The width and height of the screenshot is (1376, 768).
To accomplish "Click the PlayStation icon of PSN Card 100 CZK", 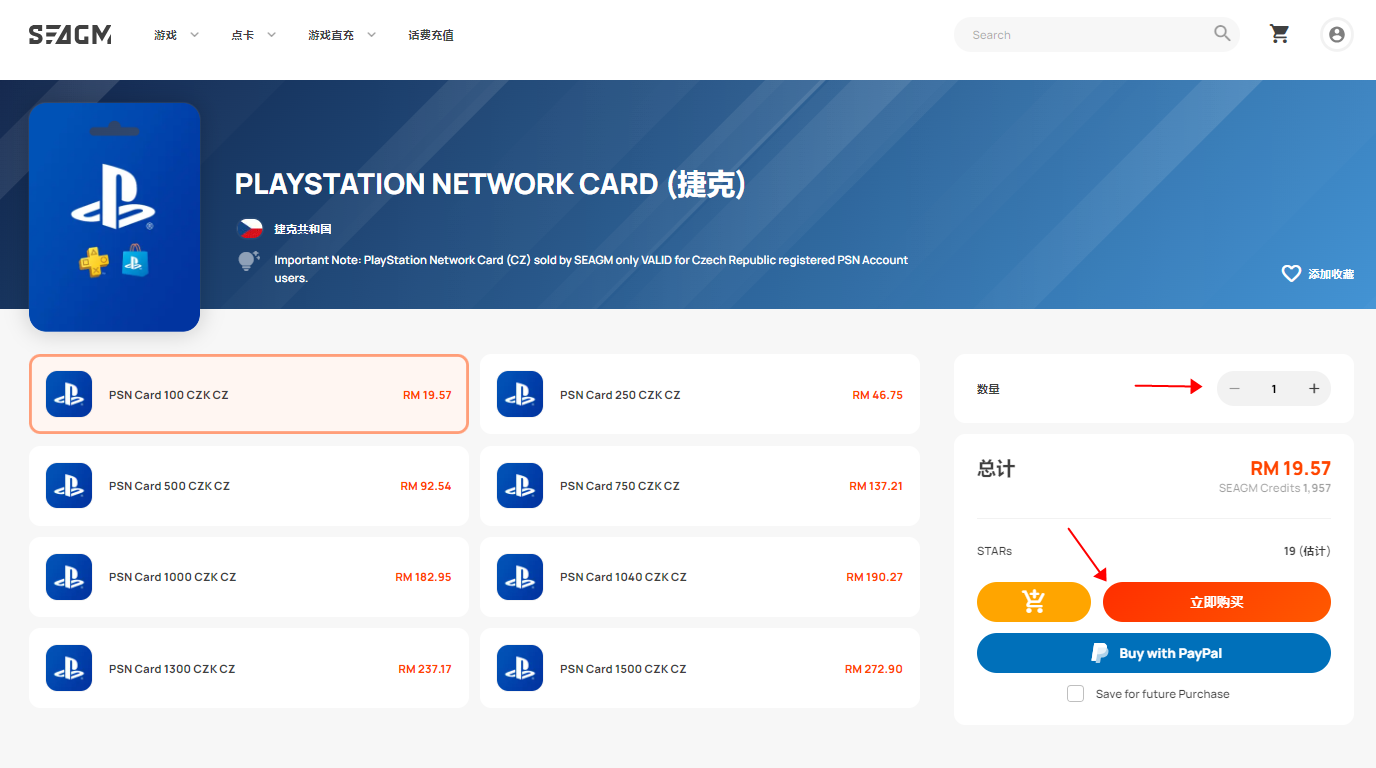I will [69, 394].
